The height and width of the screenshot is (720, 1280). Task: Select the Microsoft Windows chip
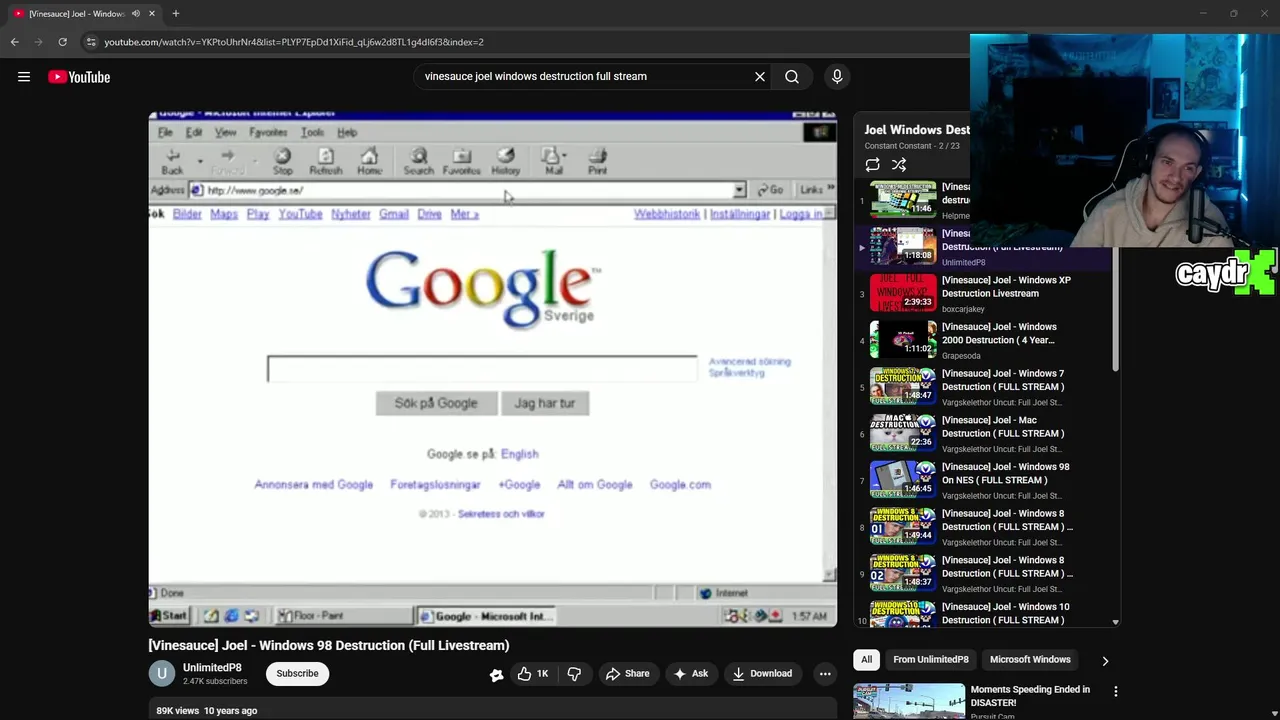coord(1030,660)
